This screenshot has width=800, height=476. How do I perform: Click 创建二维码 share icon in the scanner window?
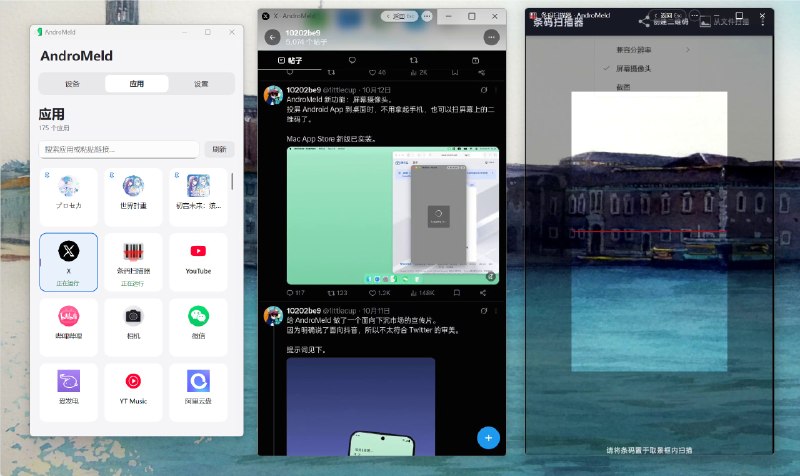(644, 21)
